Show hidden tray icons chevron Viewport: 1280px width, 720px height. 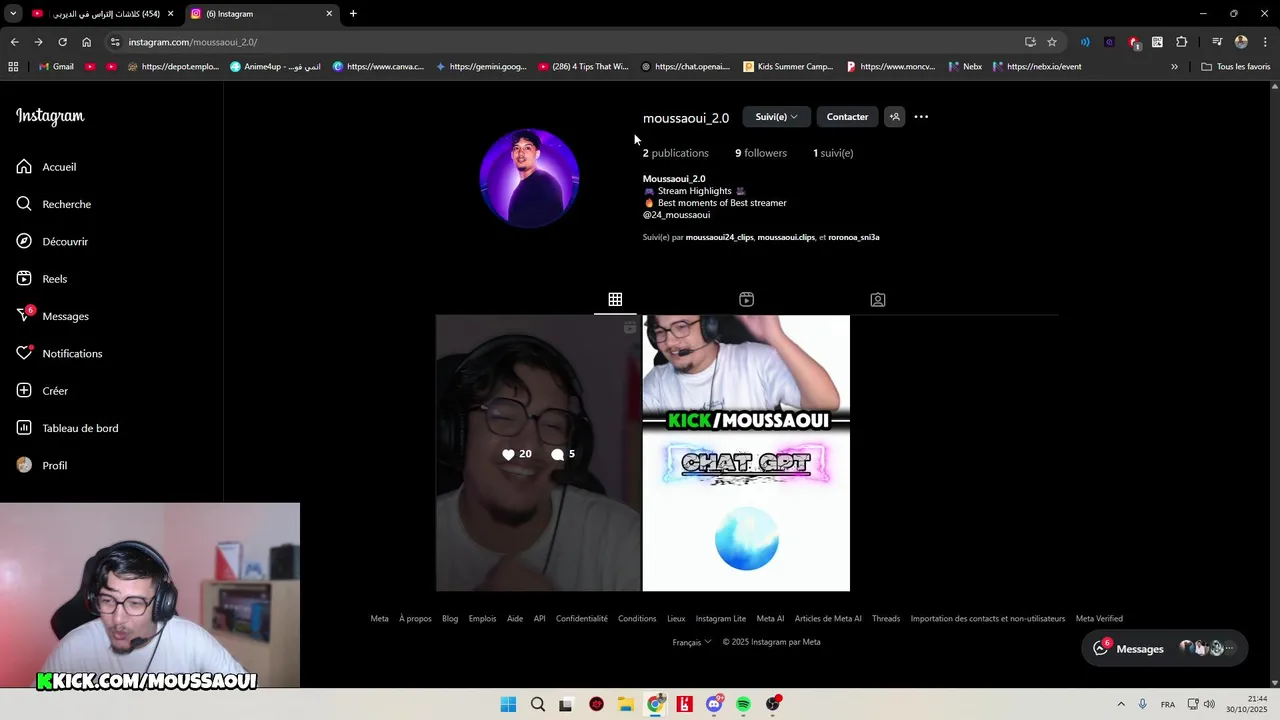1120,704
